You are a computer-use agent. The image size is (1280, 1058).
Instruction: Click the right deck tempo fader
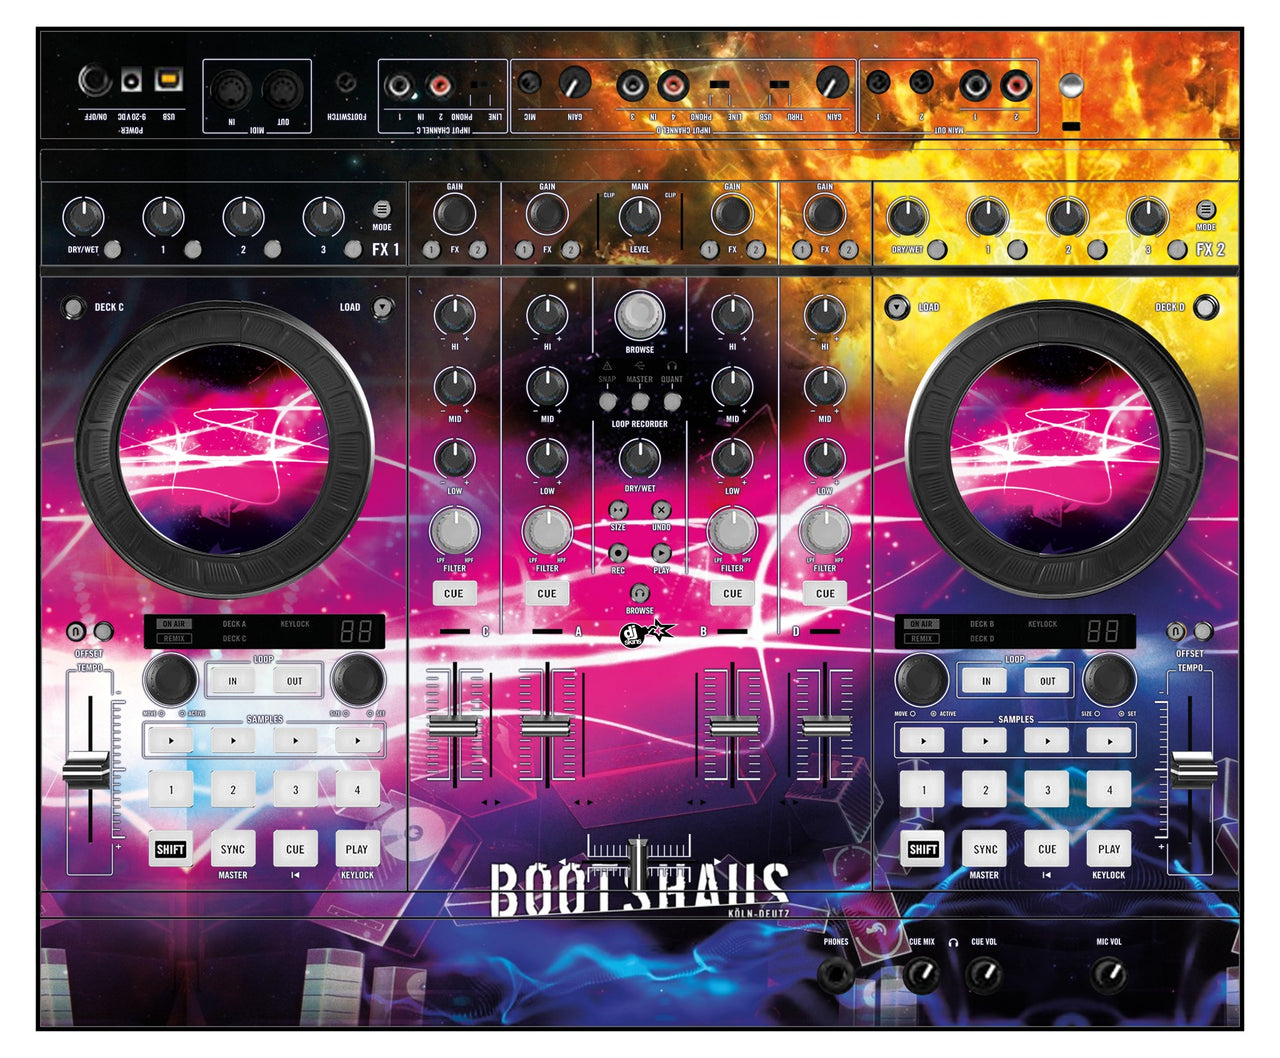(x=1194, y=768)
